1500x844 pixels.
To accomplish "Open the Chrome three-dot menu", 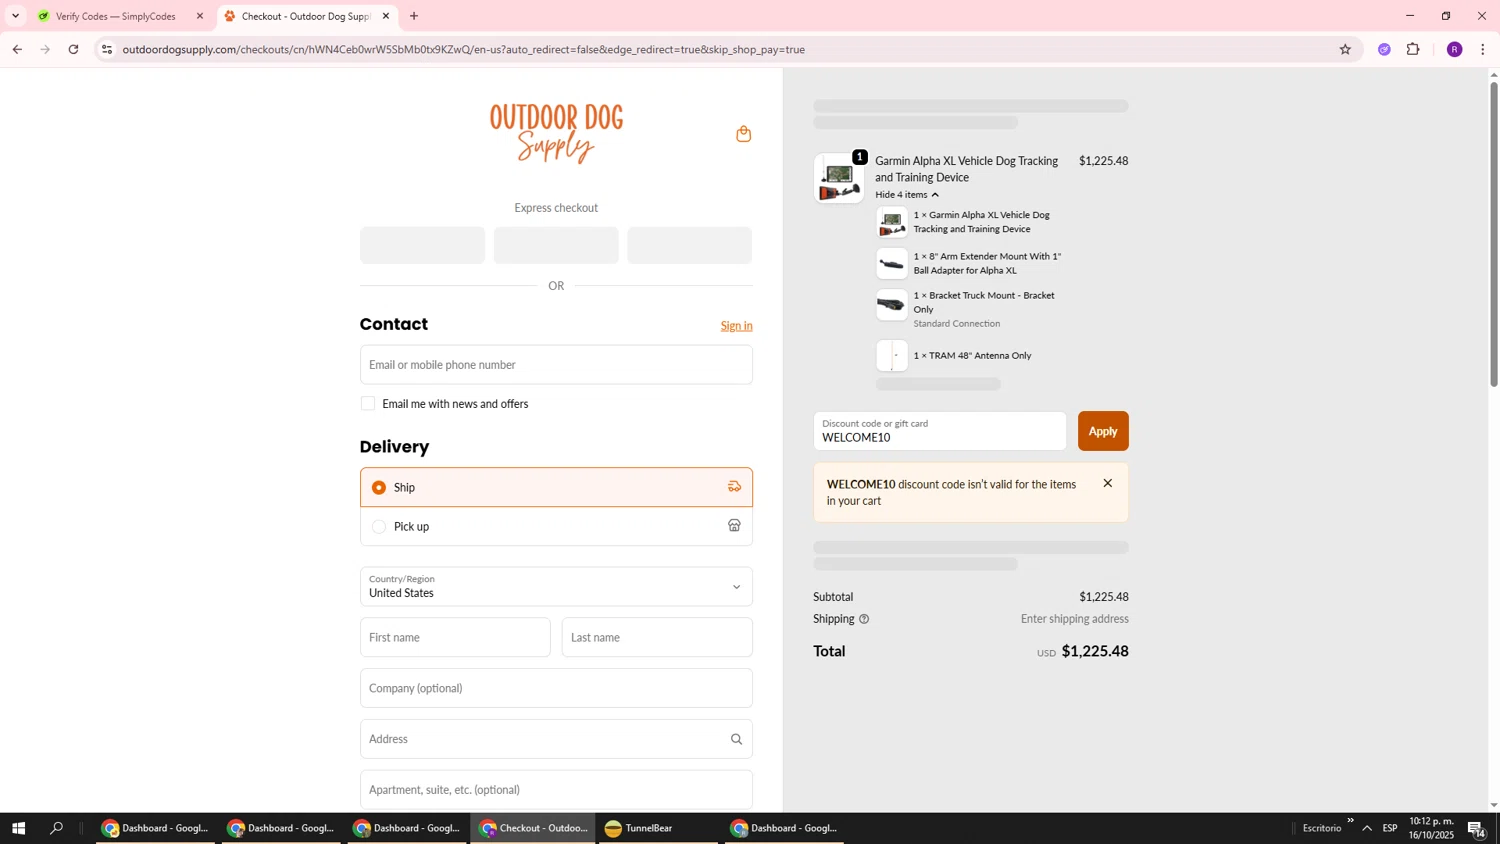I will 1482,49.
